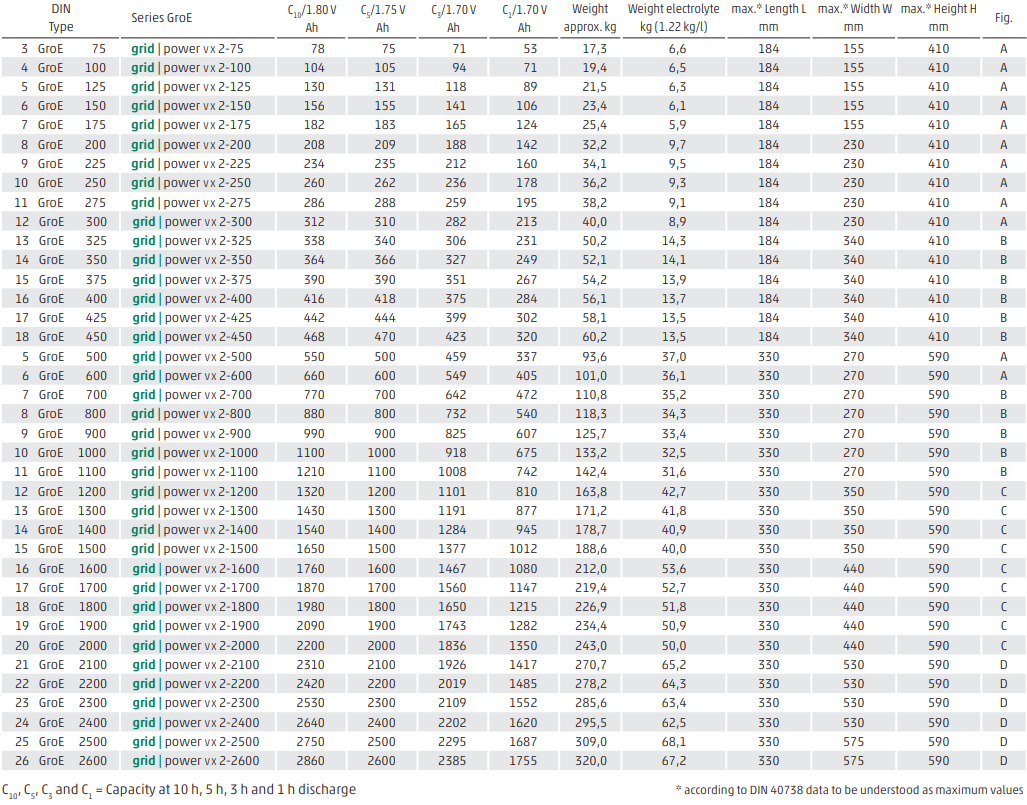Click the capacity value "2019"
Image resolution: width=1027 pixels, height=805 pixels.
[452, 684]
